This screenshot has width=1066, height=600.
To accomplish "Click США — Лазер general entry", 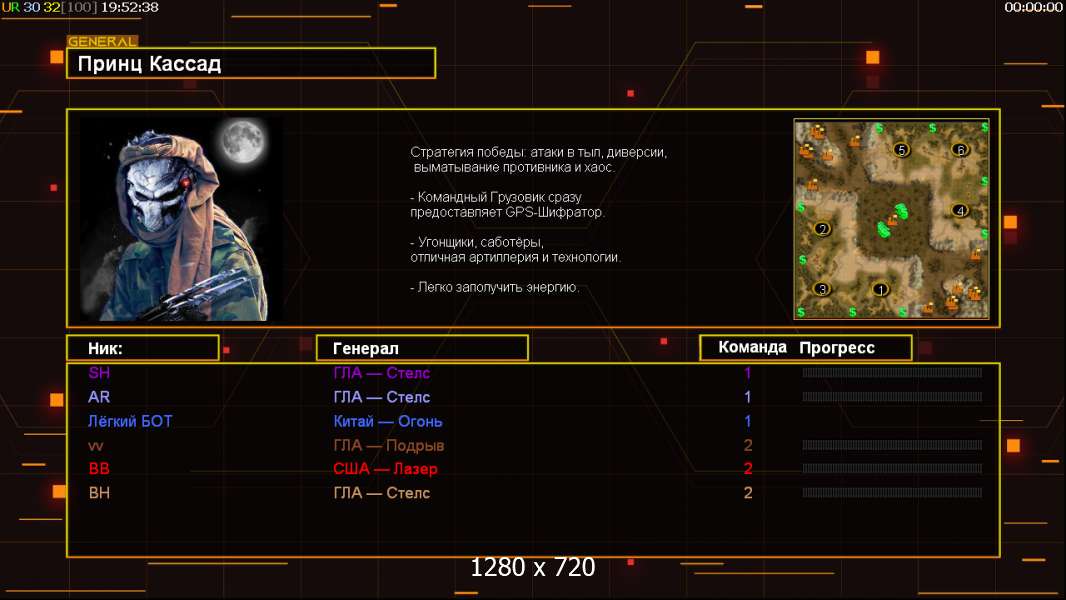I will click(385, 469).
